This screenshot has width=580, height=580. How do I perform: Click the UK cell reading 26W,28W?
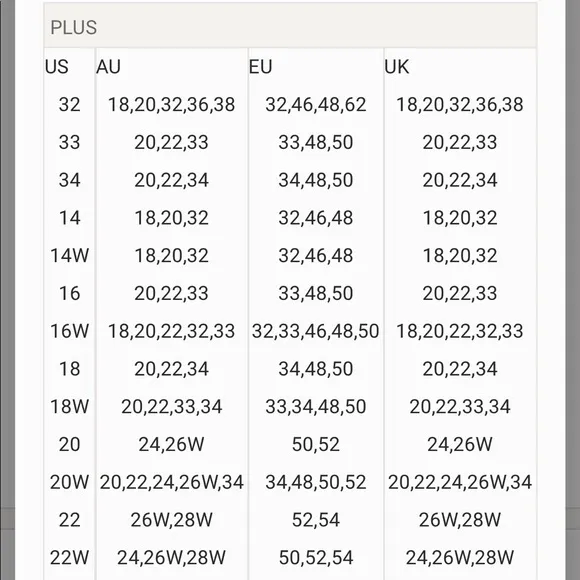460,520
